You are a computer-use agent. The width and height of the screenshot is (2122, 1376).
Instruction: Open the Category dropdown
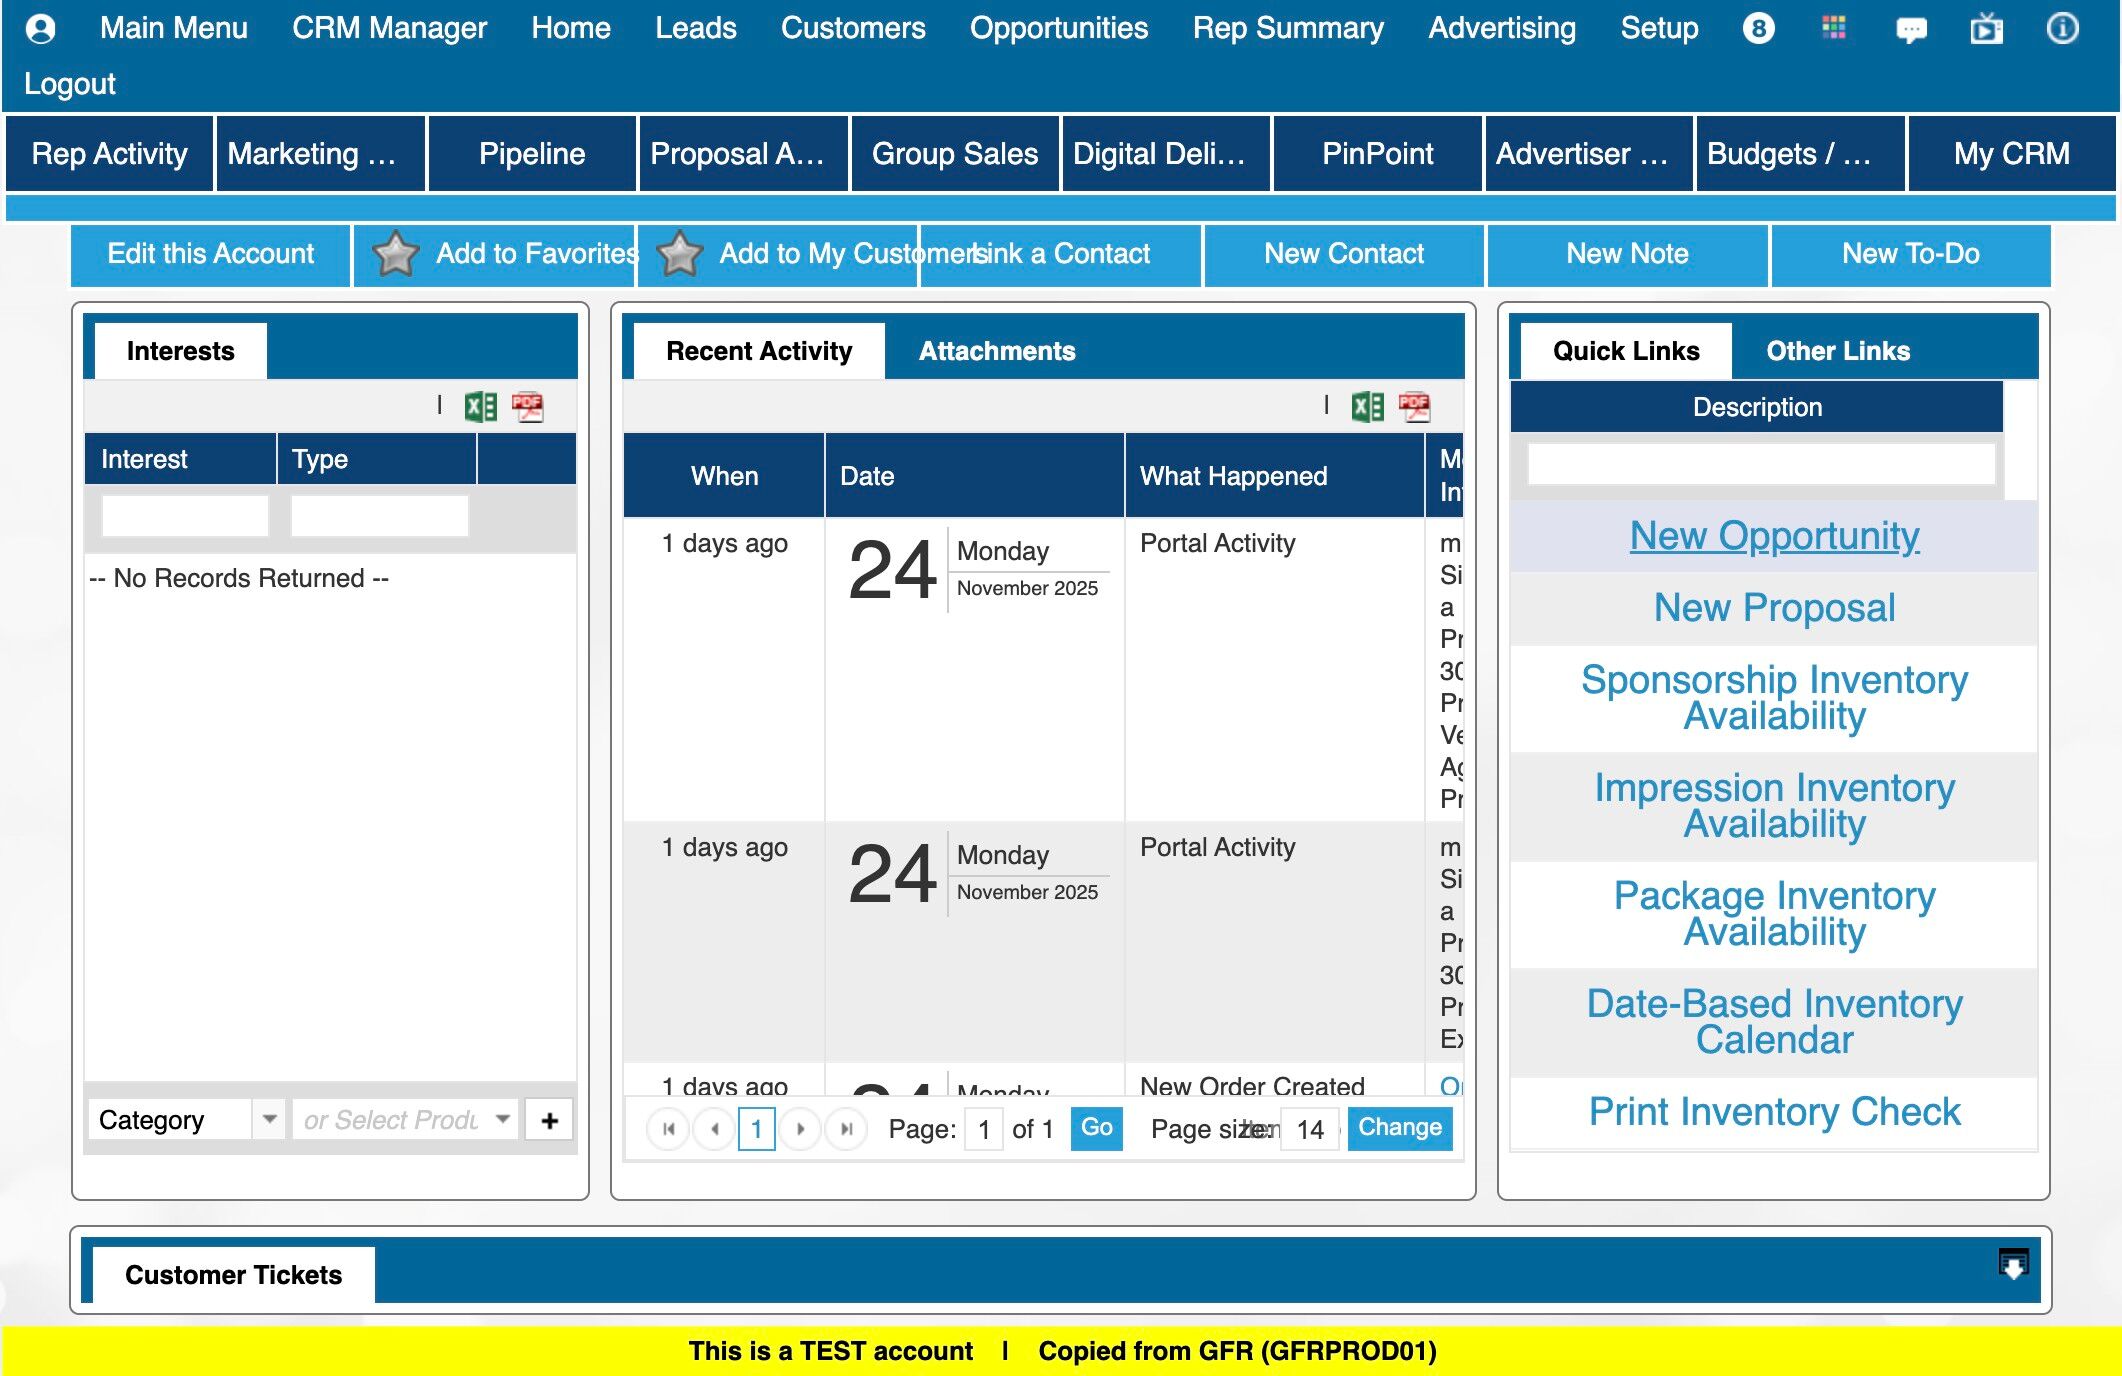[269, 1119]
